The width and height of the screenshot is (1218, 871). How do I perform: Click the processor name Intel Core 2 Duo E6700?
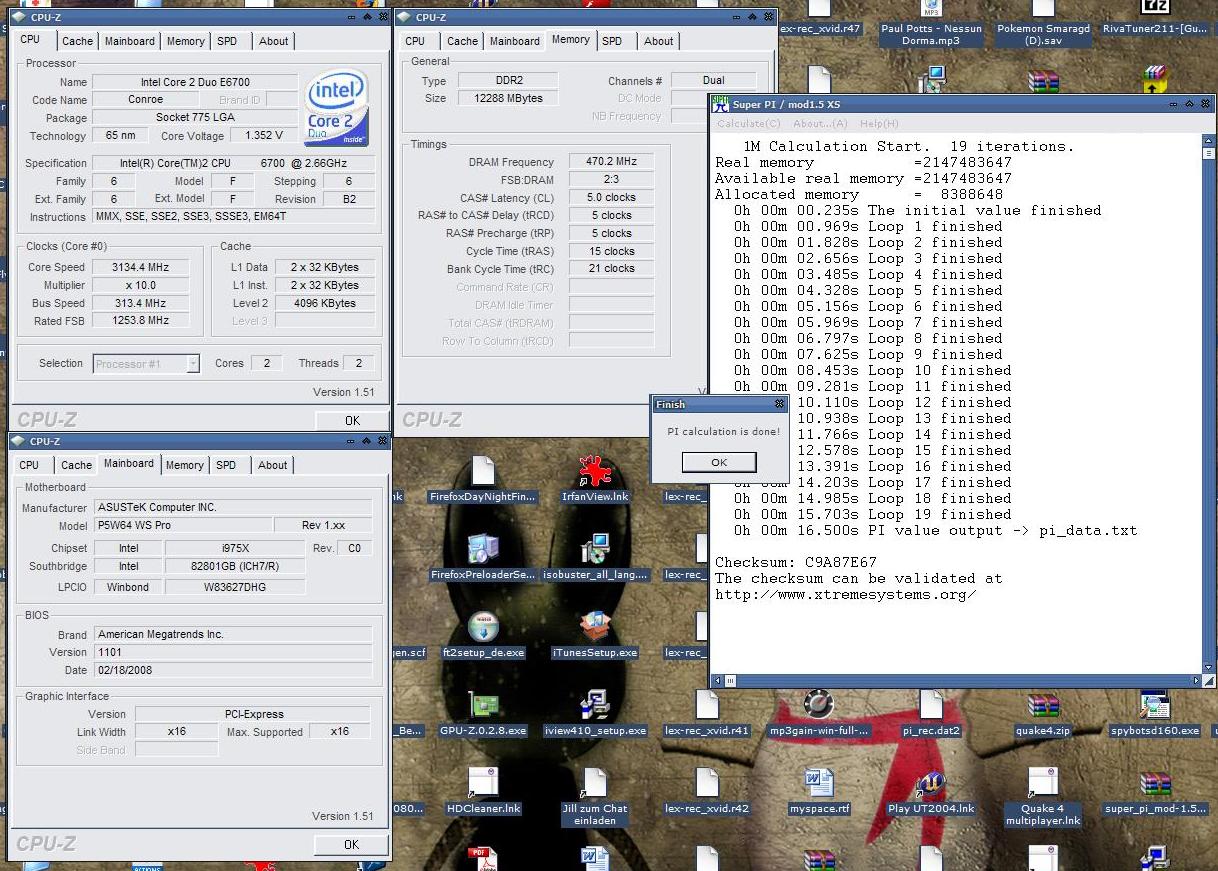pos(195,82)
